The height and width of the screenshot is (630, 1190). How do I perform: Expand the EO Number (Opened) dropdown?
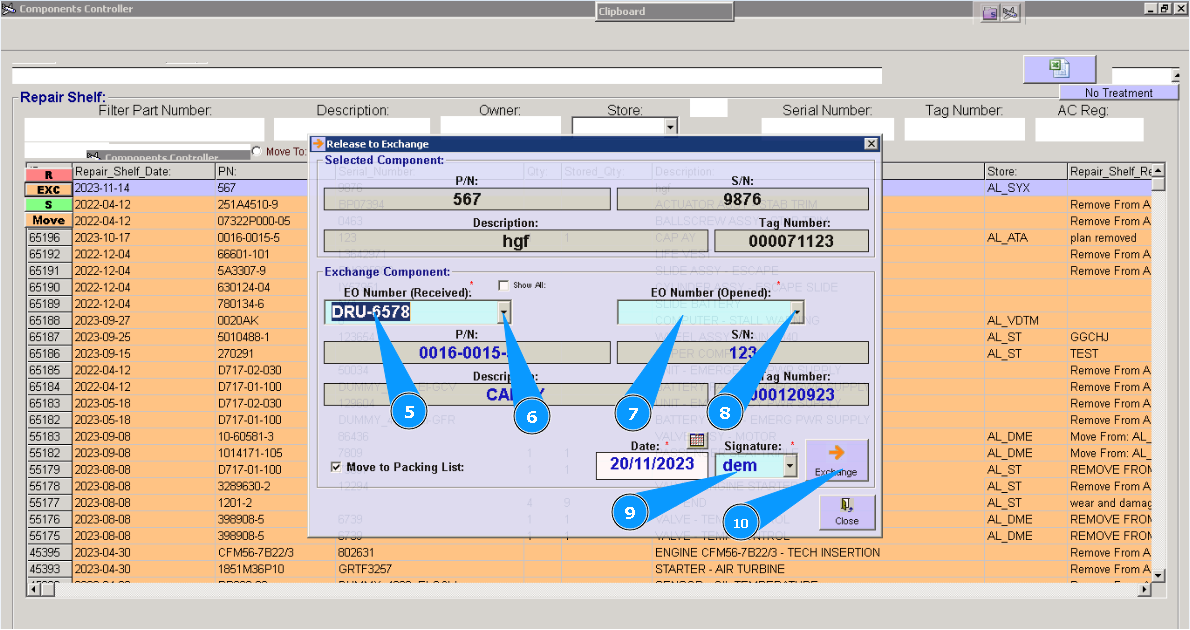797,312
